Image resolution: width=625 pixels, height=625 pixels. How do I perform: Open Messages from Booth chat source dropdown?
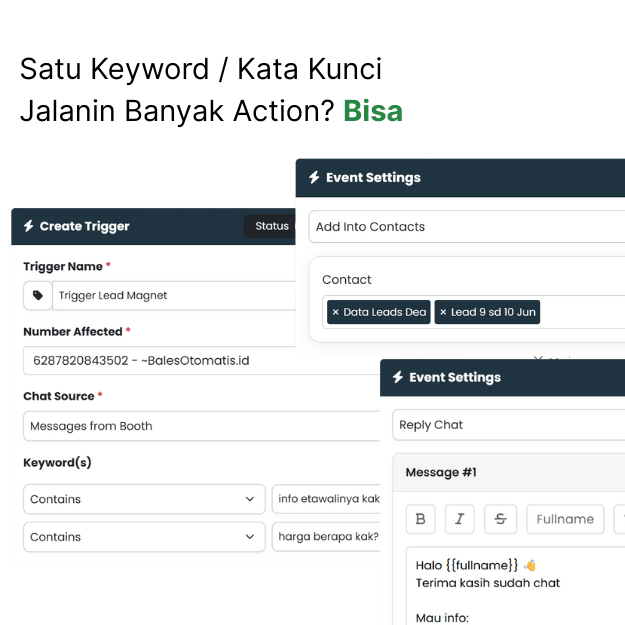[200, 426]
